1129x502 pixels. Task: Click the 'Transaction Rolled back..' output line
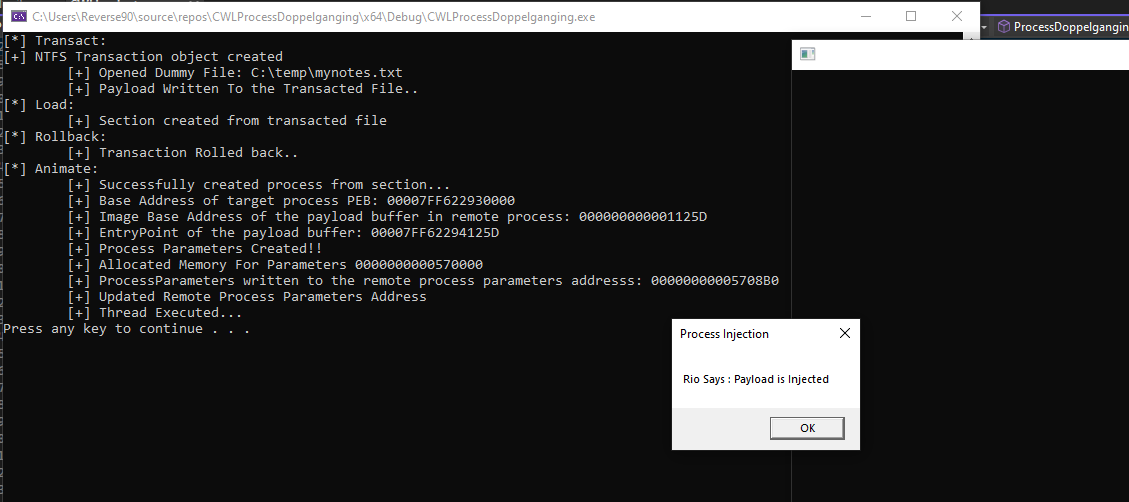(x=198, y=153)
